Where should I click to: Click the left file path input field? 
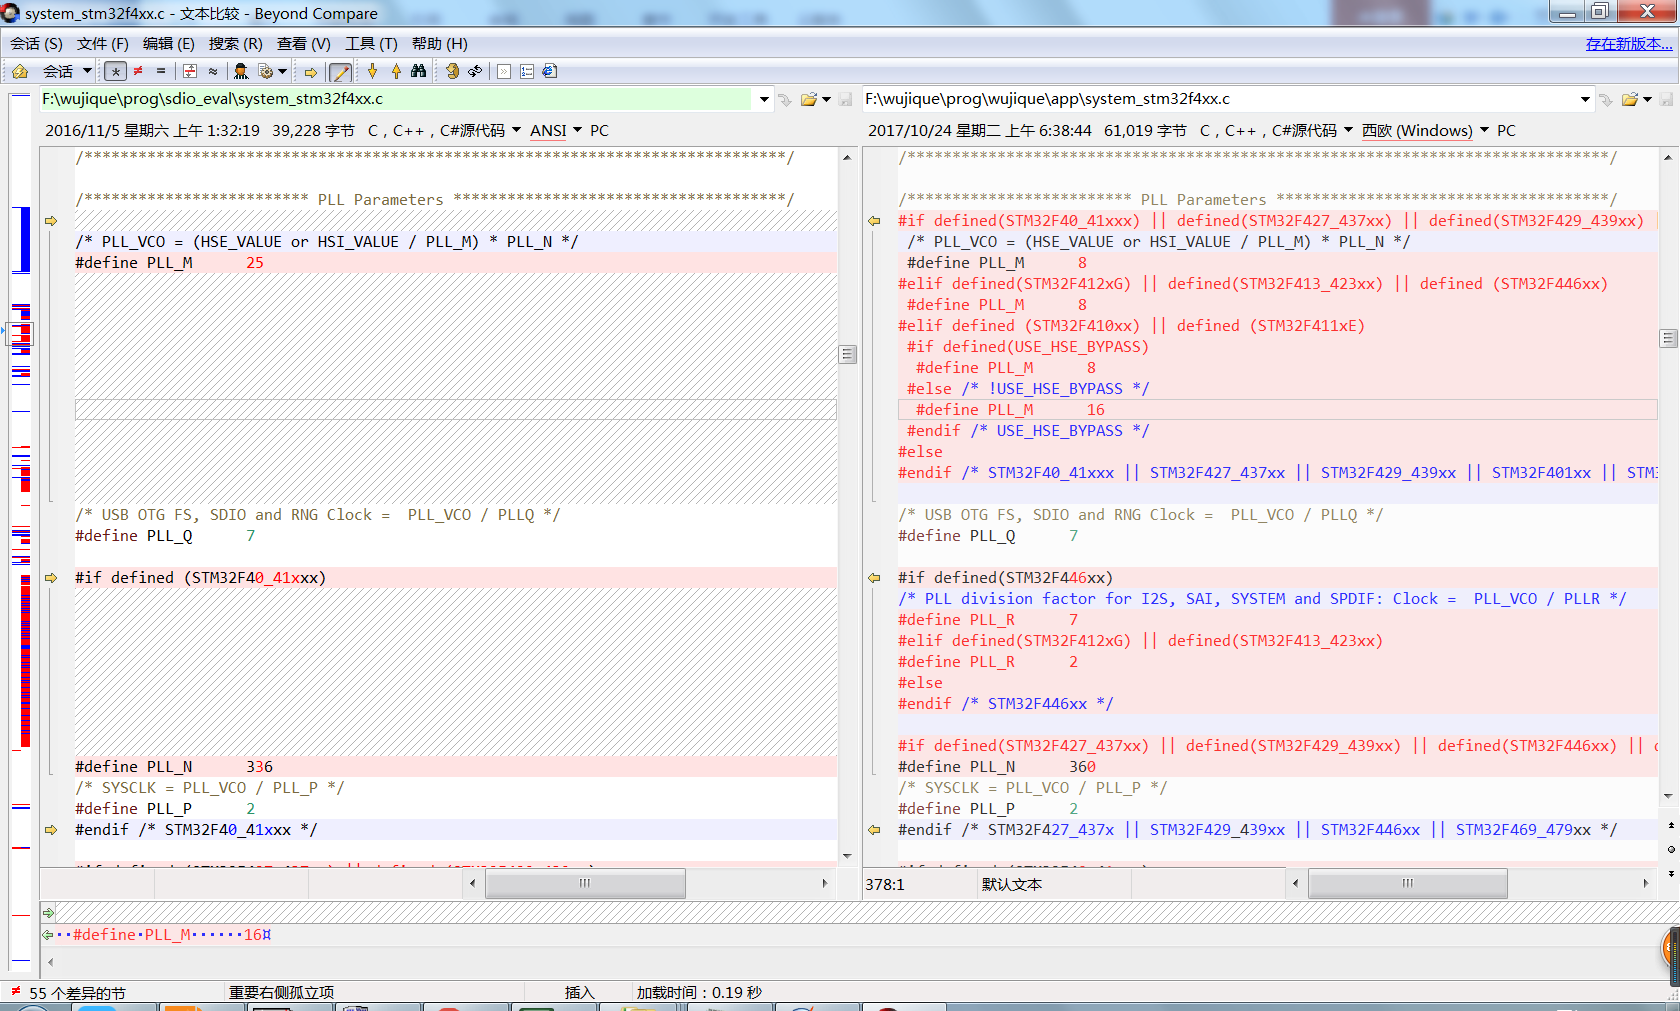(396, 99)
